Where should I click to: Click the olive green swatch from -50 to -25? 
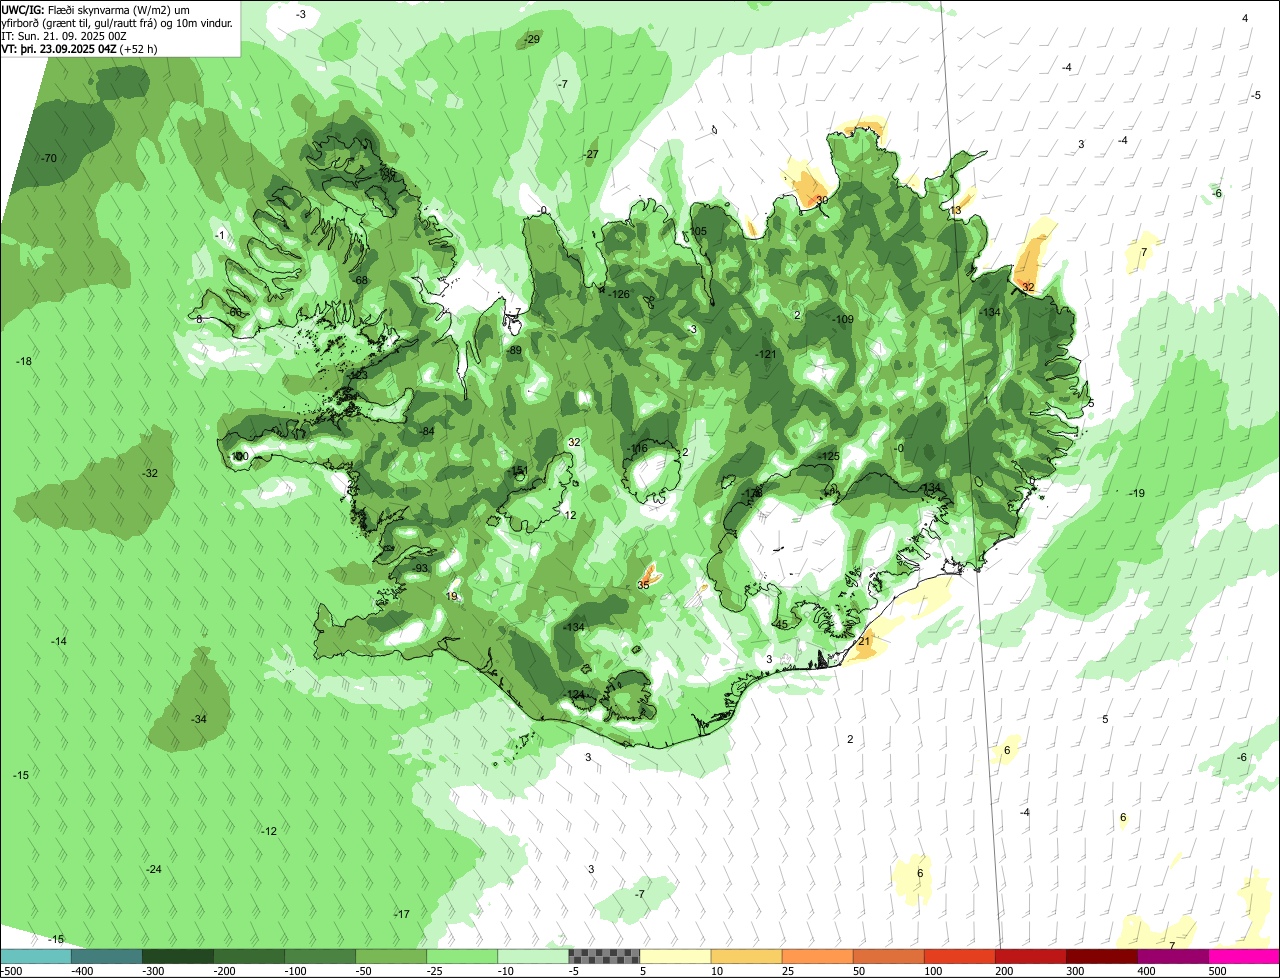point(391,956)
